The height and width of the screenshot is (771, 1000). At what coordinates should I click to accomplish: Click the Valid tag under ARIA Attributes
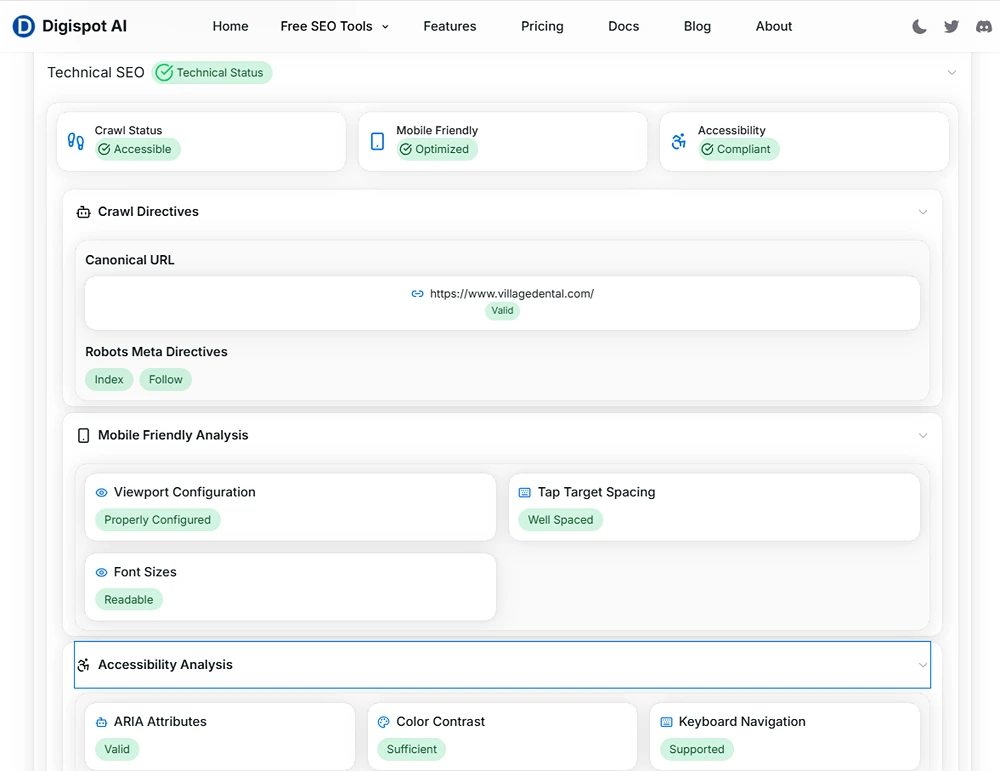[117, 749]
